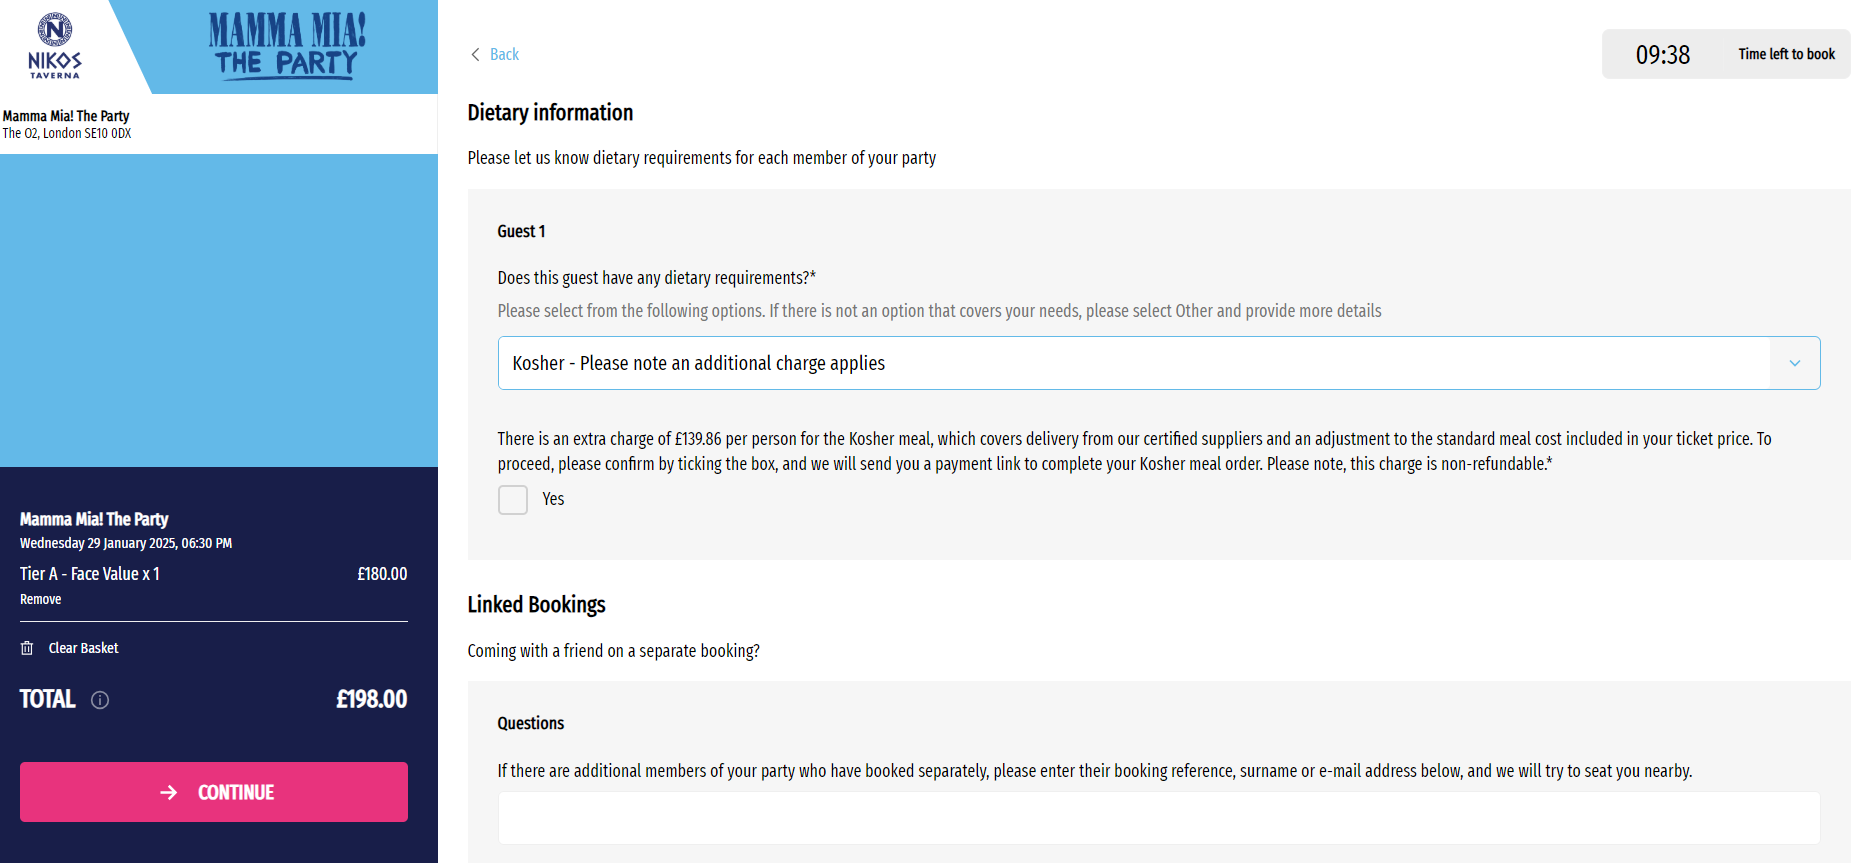1865x863 pixels.
Task: Expand the dietary dropdown using its chevron arrow
Action: pyautogui.click(x=1794, y=363)
